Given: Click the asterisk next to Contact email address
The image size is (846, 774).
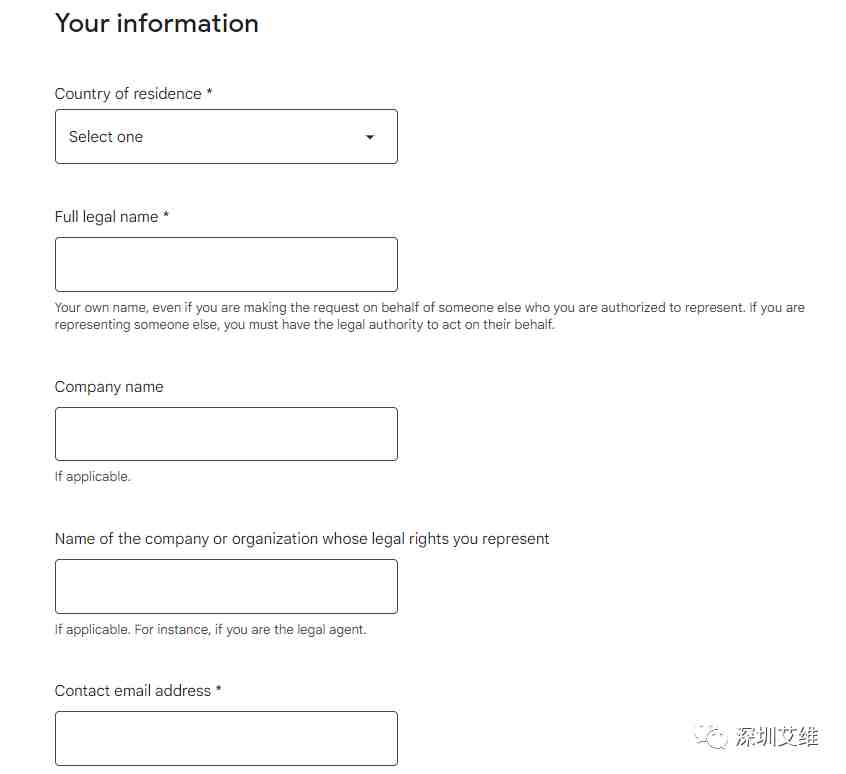Looking at the screenshot, I should click(219, 689).
